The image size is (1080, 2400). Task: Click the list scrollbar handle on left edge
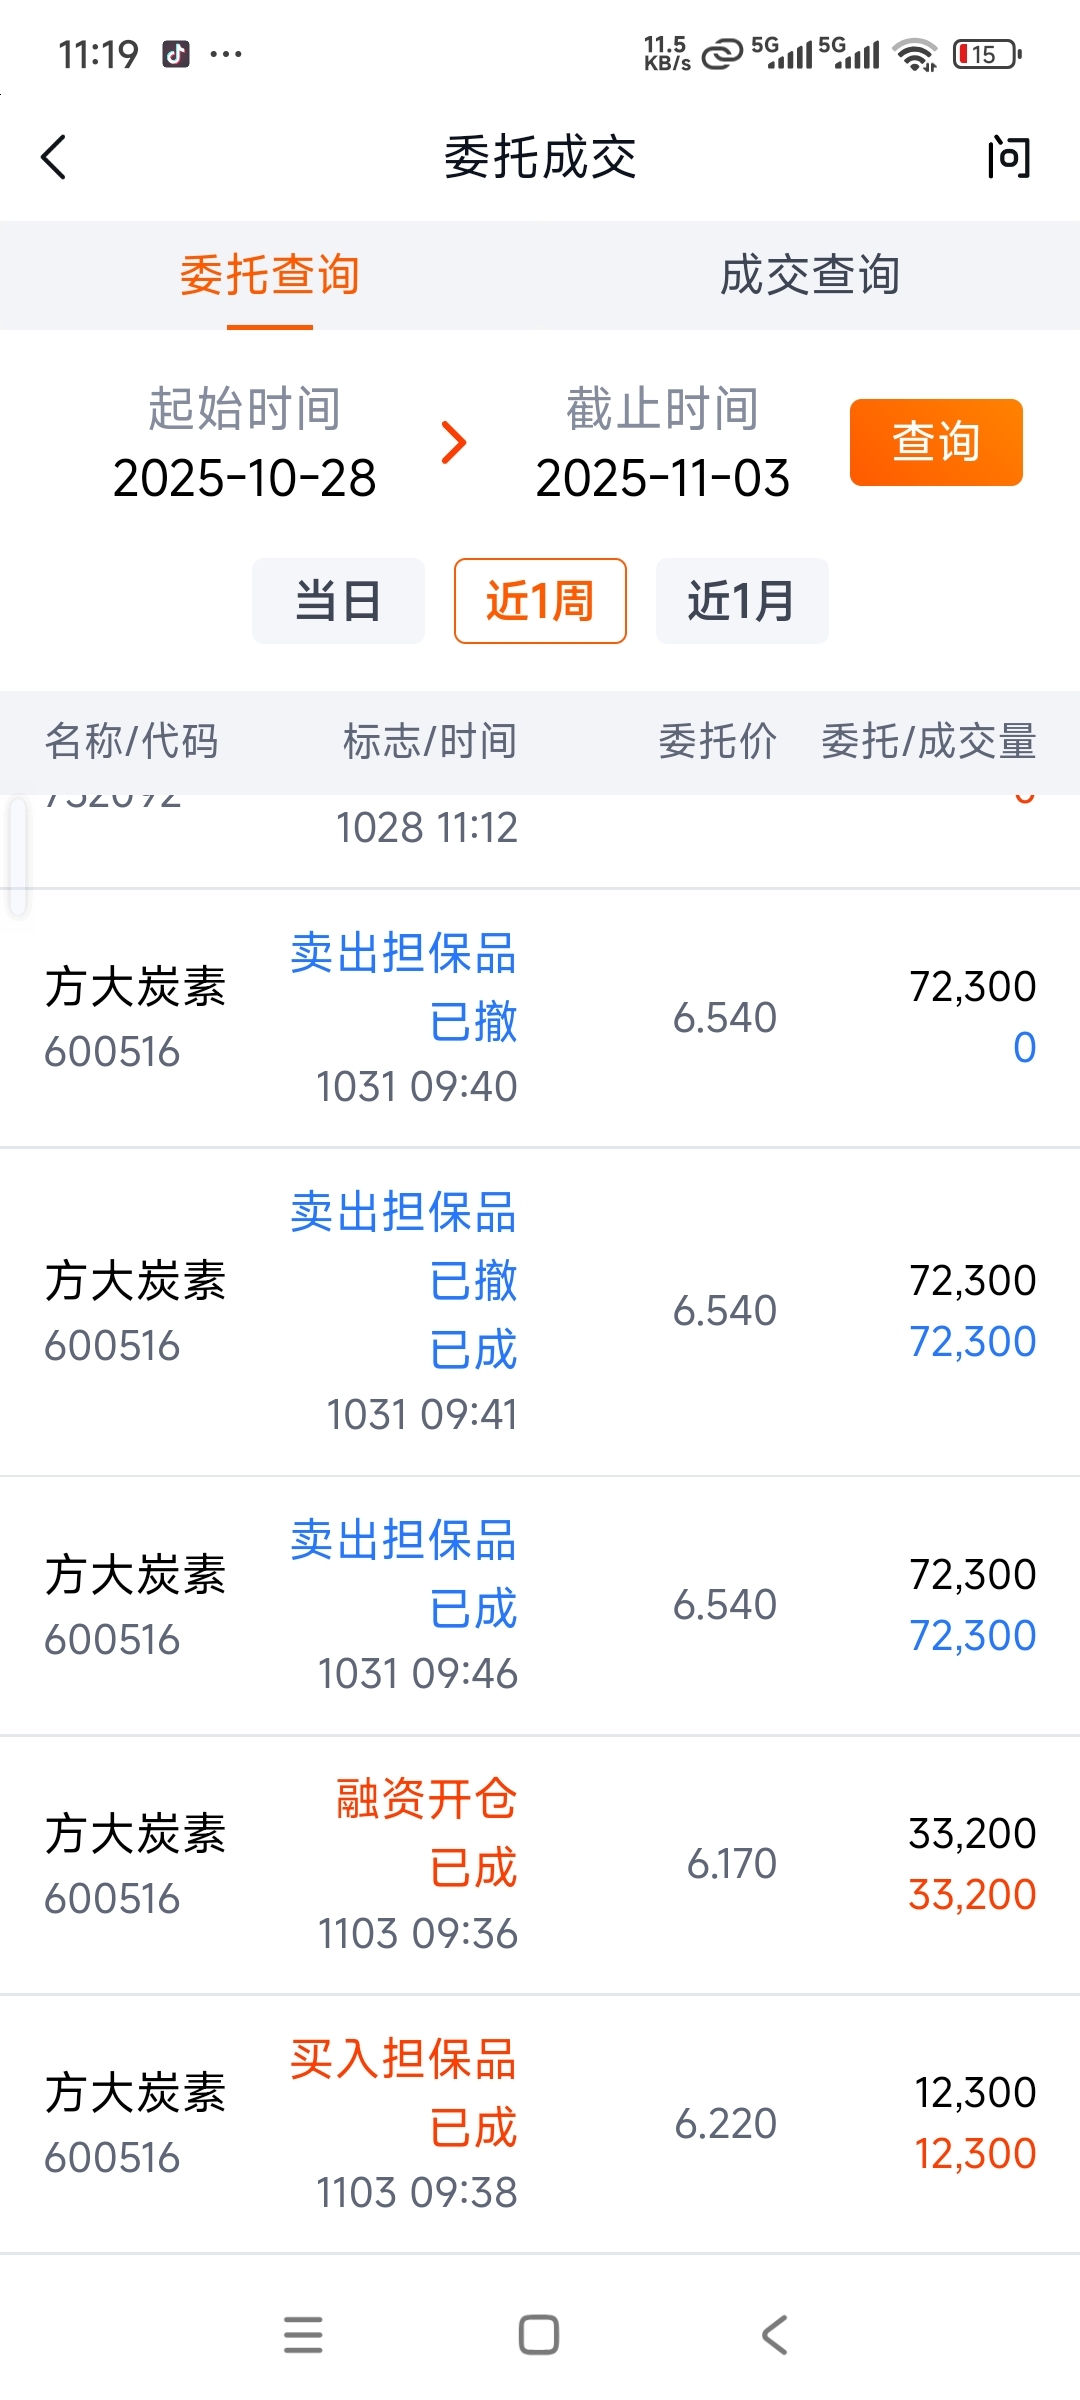[18, 856]
